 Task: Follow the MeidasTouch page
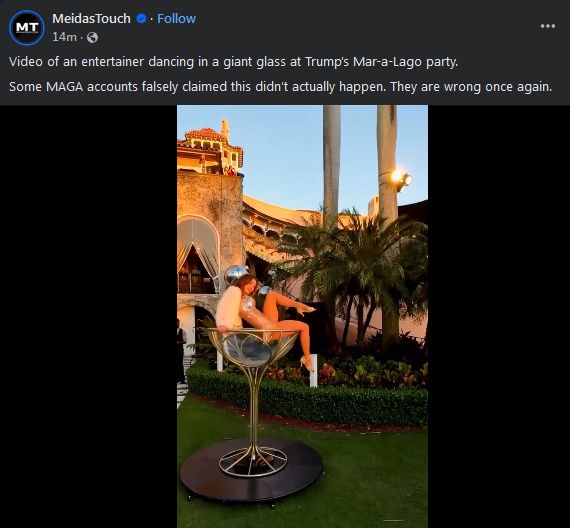pyautogui.click(x=176, y=18)
